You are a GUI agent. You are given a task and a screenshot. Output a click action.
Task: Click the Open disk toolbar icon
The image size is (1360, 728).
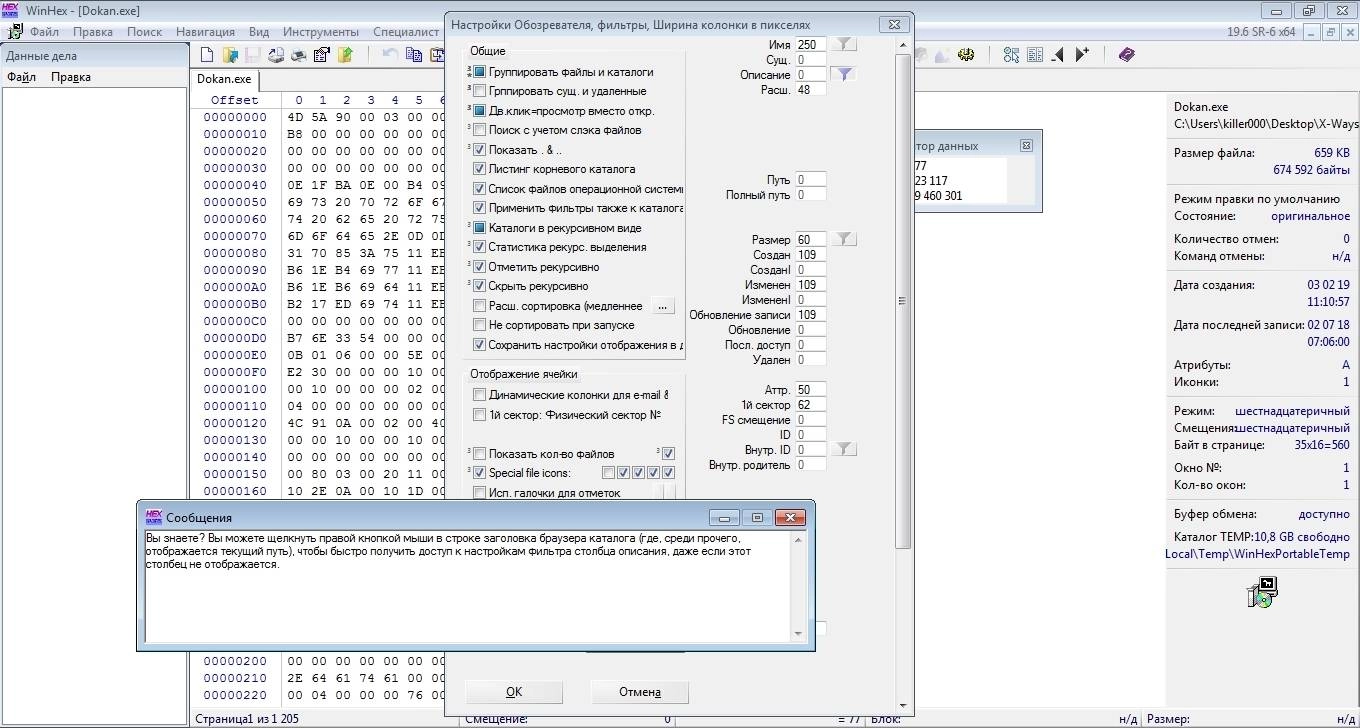(276, 55)
